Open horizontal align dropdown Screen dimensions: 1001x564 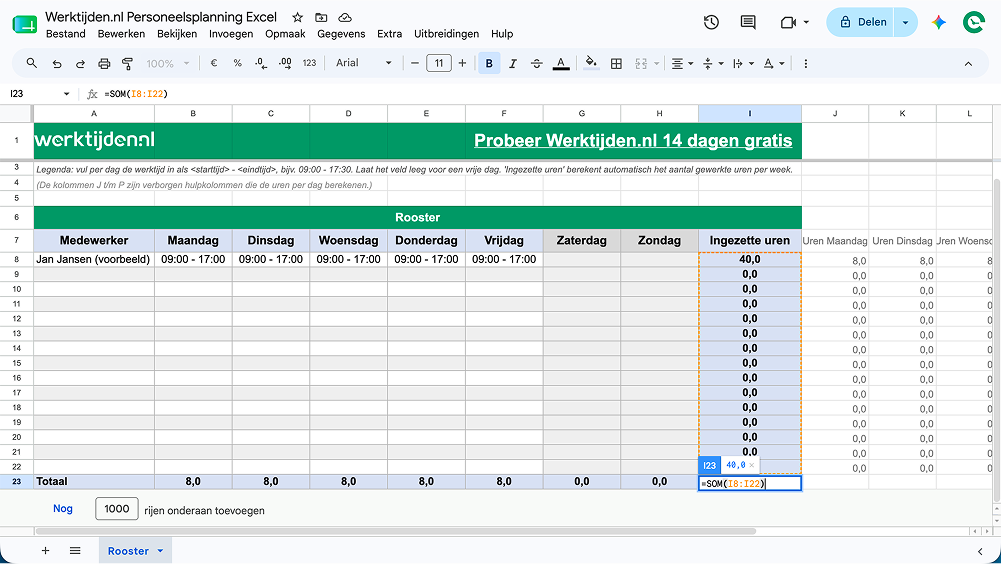tap(682, 63)
